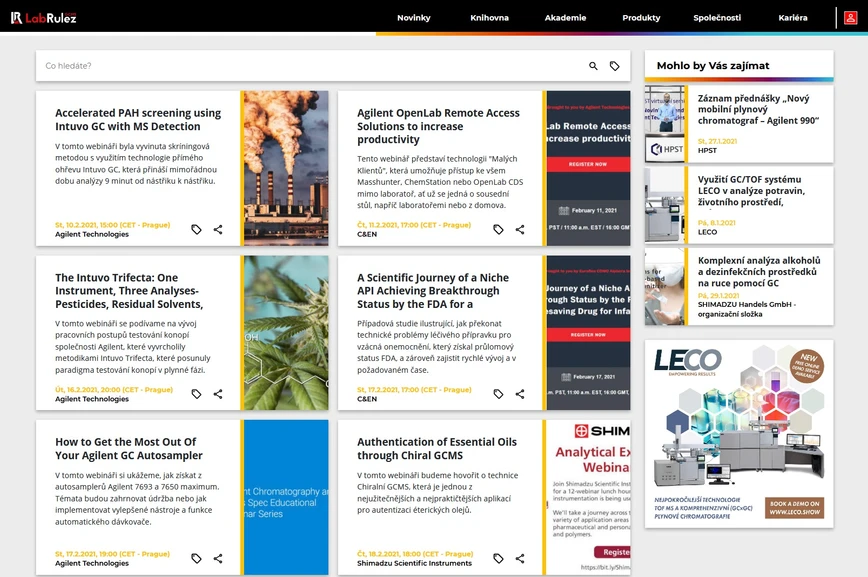Click the magnifier icon in the search bar
The image size is (868, 577).
pyautogui.click(x=592, y=64)
